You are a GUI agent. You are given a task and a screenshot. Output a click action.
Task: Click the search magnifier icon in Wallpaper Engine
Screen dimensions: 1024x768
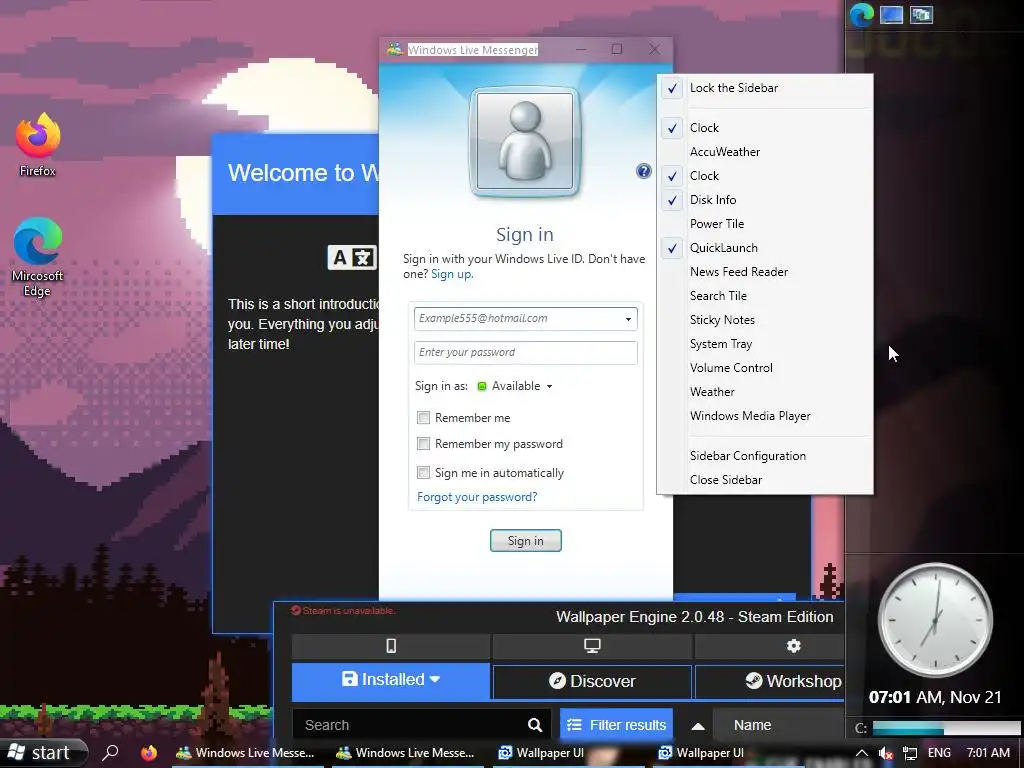[x=535, y=725]
